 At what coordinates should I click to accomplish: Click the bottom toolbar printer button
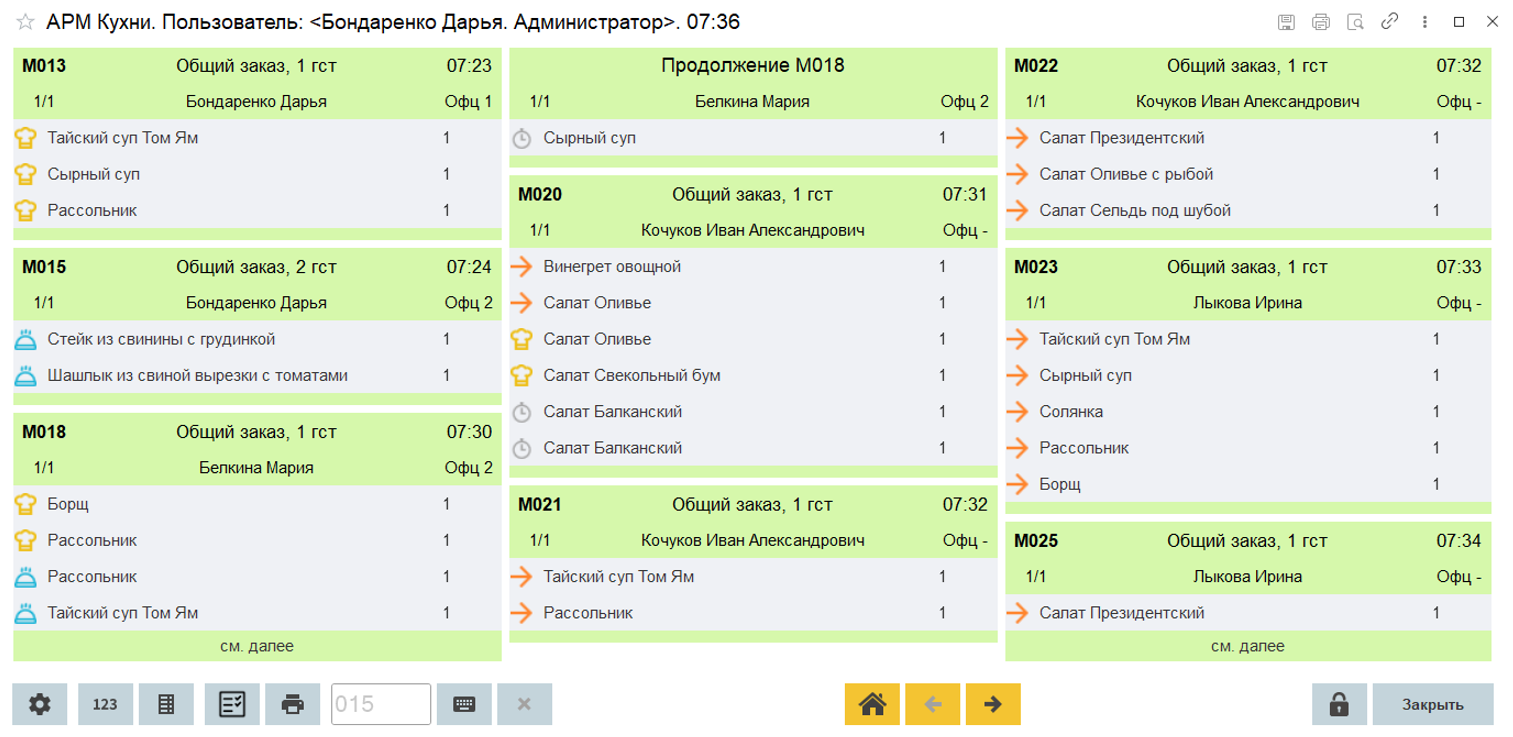point(293,704)
